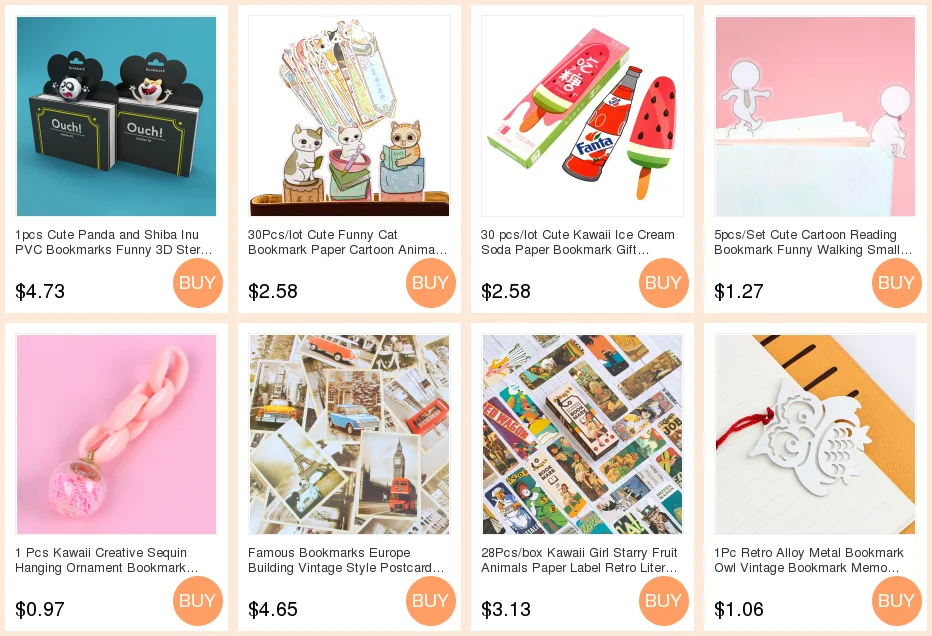The width and height of the screenshot is (932, 636).
Task: Click BUY for the $1.06 Alloy Metal Owl bookmark
Action: (897, 600)
